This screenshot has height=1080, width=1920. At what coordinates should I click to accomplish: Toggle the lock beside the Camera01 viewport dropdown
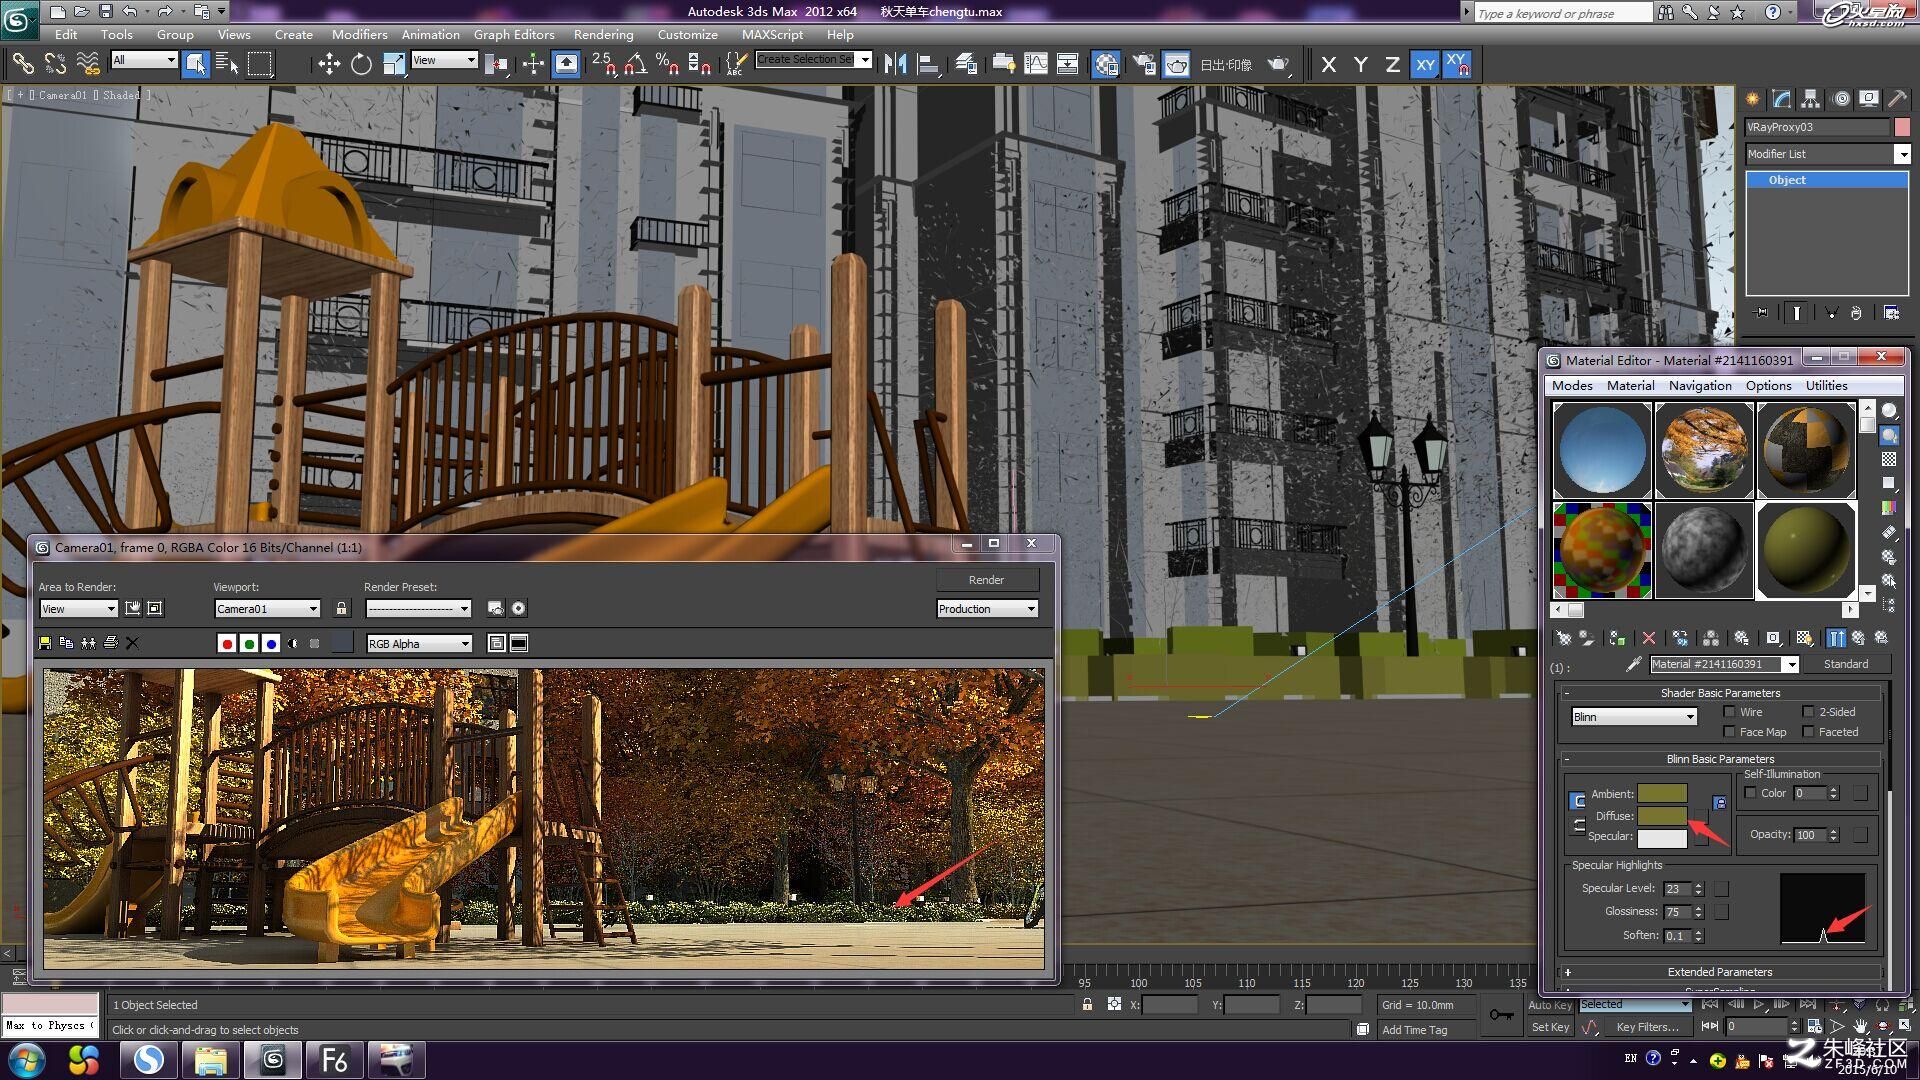point(341,608)
